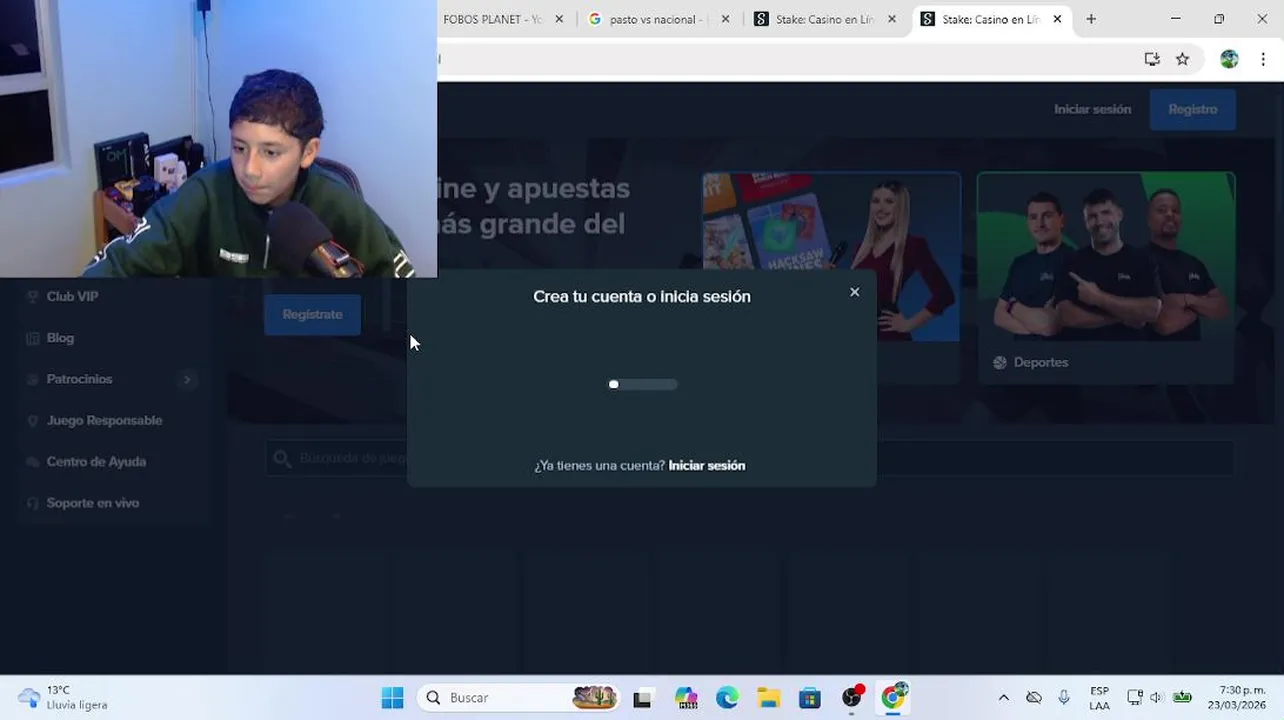
Task: Open Patrocinios in the sidebar
Action: [x=79, y=379]
